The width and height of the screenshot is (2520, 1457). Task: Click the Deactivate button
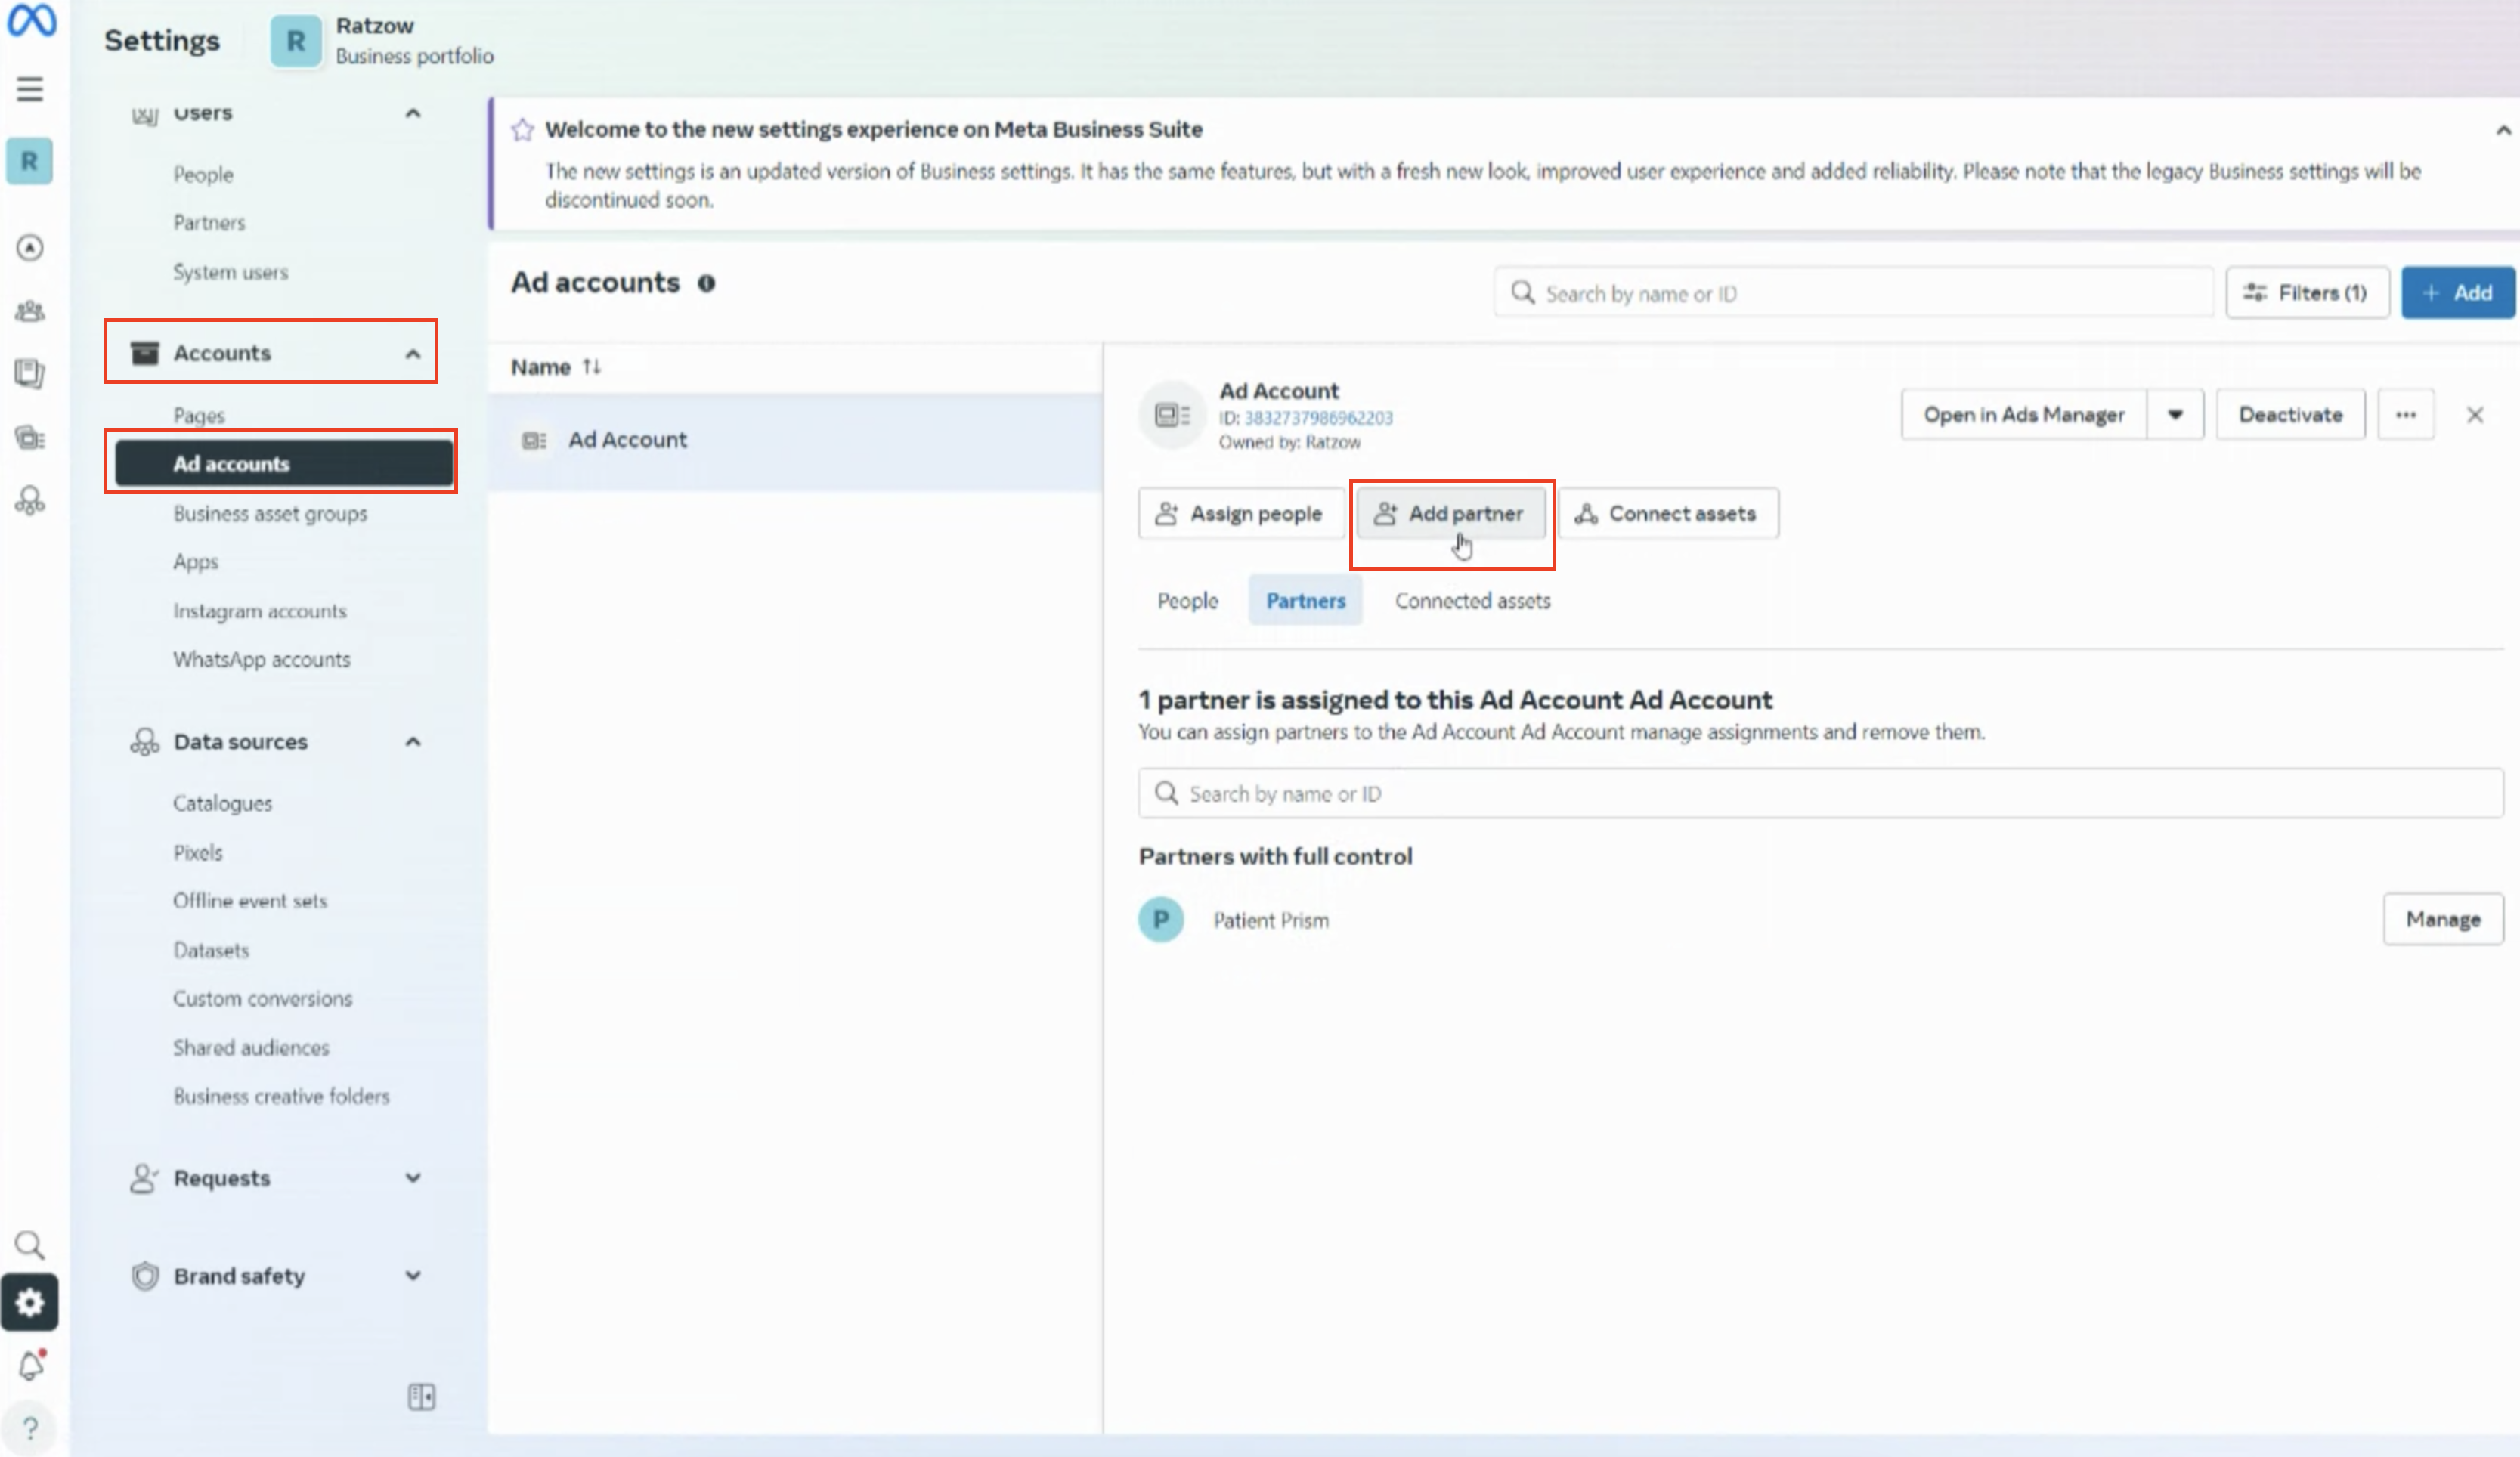click(x=2290, y=415)
